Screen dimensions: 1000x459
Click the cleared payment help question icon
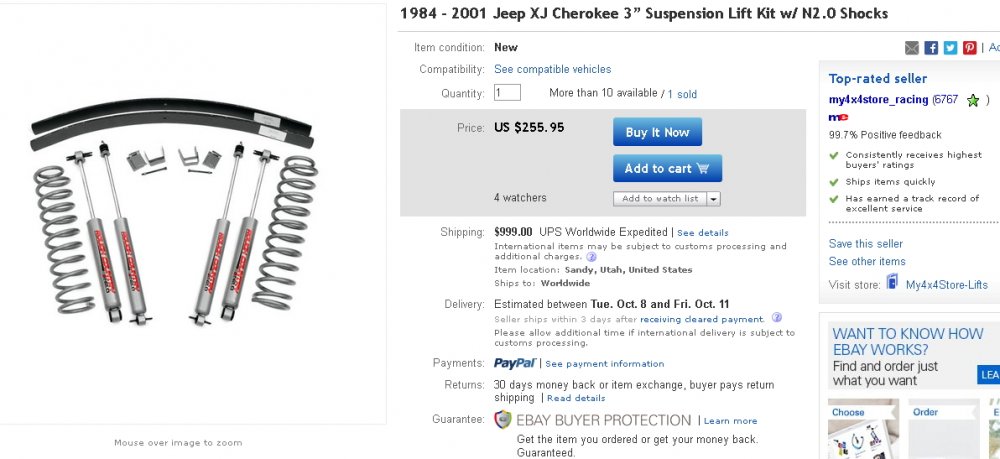point(776,317)
